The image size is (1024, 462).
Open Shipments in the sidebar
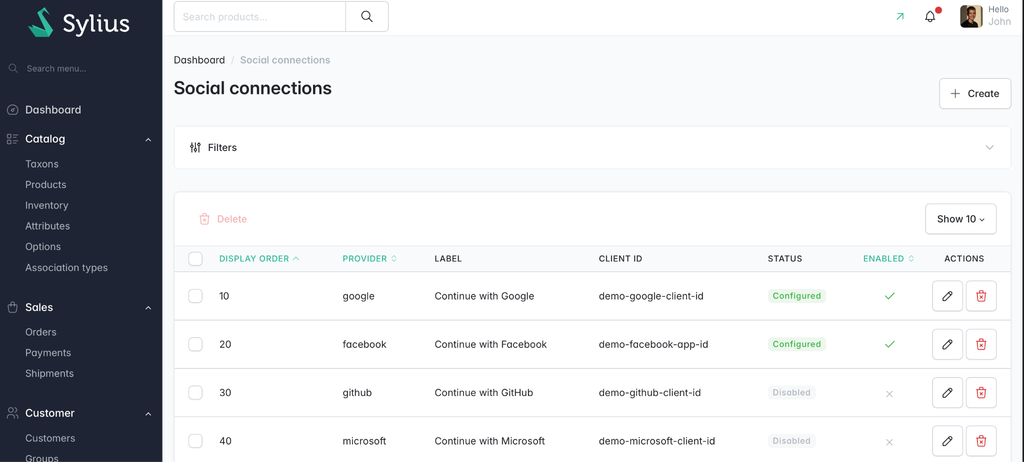point(50,374)
